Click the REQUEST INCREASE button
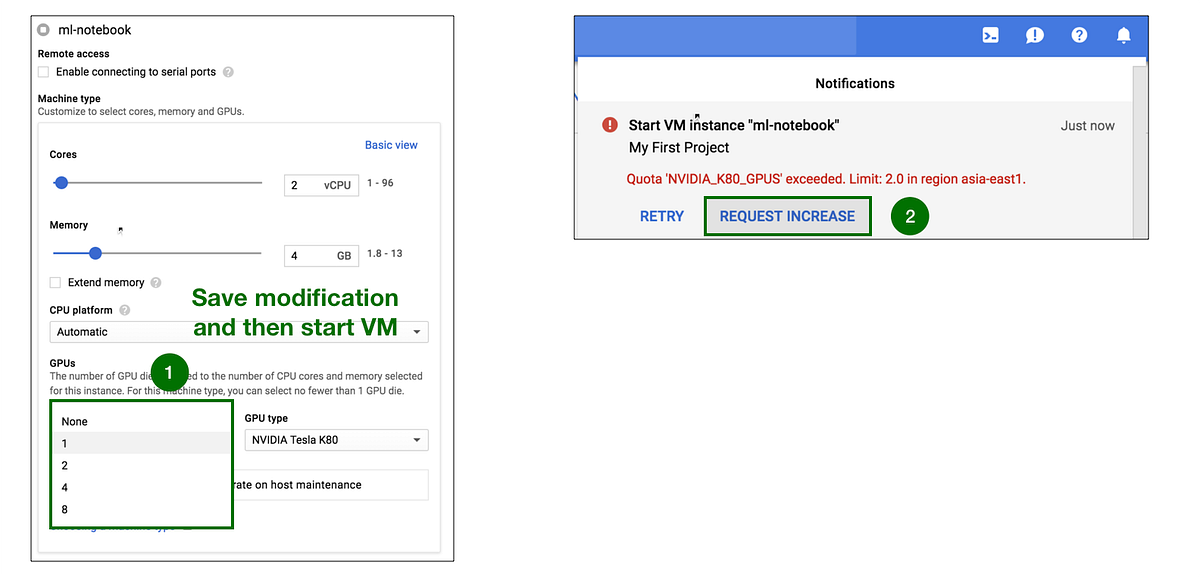Image resolution: width=1200 pixels, height=577 pixels. [787, 216]
